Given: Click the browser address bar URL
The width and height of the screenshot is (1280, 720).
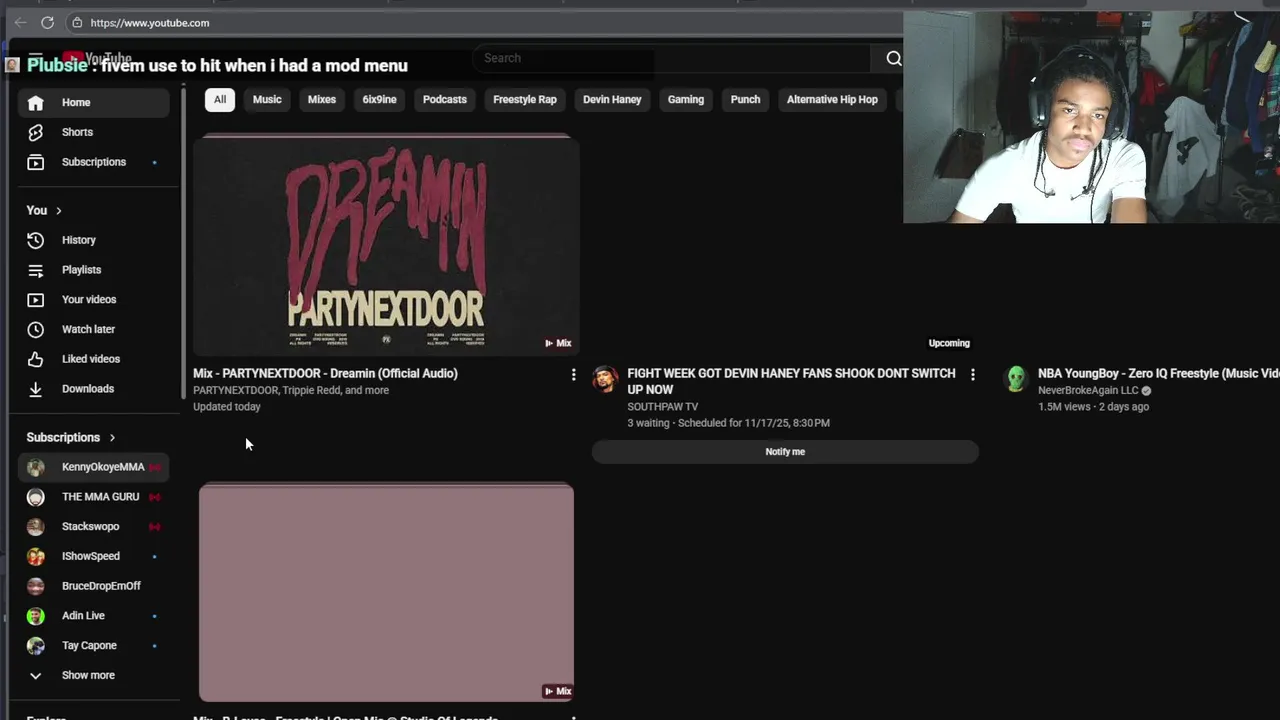Looking at the screenshot, I should tap(150, 22).
